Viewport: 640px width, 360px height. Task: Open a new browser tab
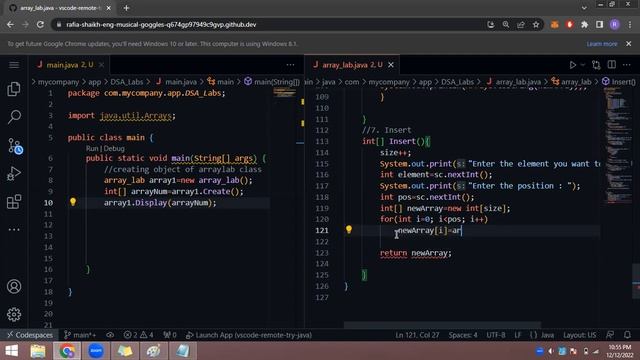[x=126, y=8]
